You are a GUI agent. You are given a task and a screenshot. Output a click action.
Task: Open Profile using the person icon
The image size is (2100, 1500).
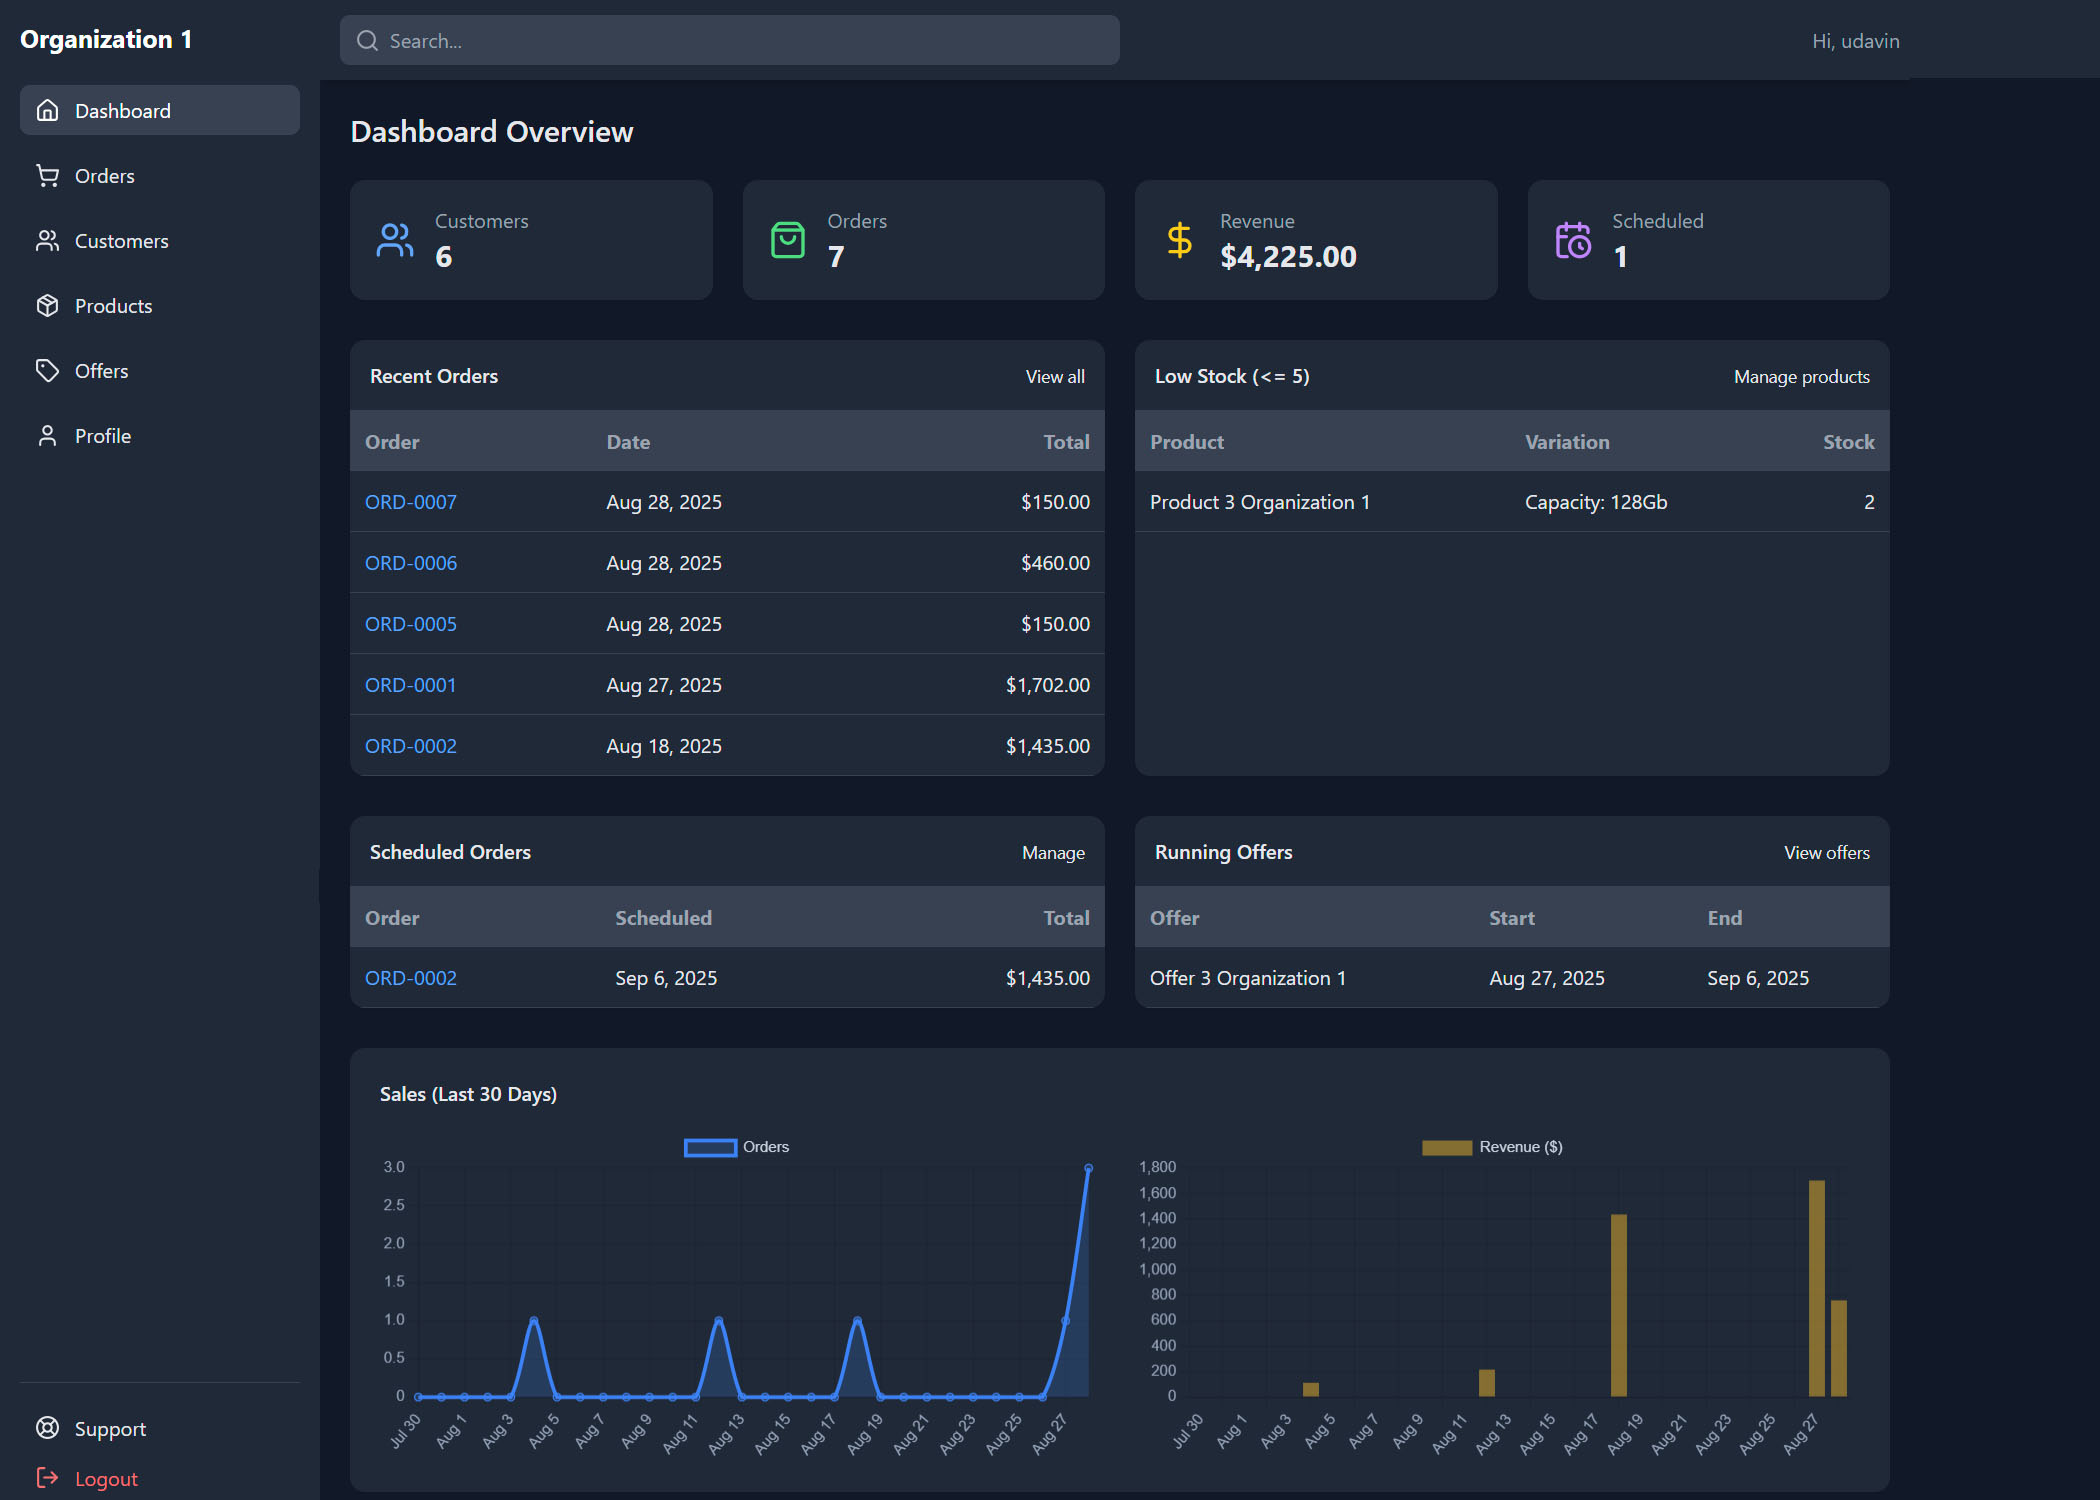point(48,435)
